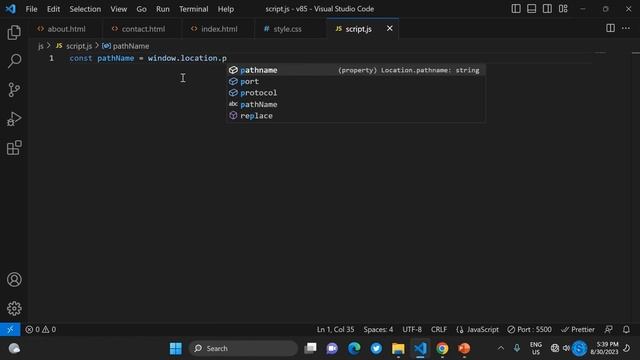
Task: Click the notifications bell in status bar
Action: coord(626,329)
